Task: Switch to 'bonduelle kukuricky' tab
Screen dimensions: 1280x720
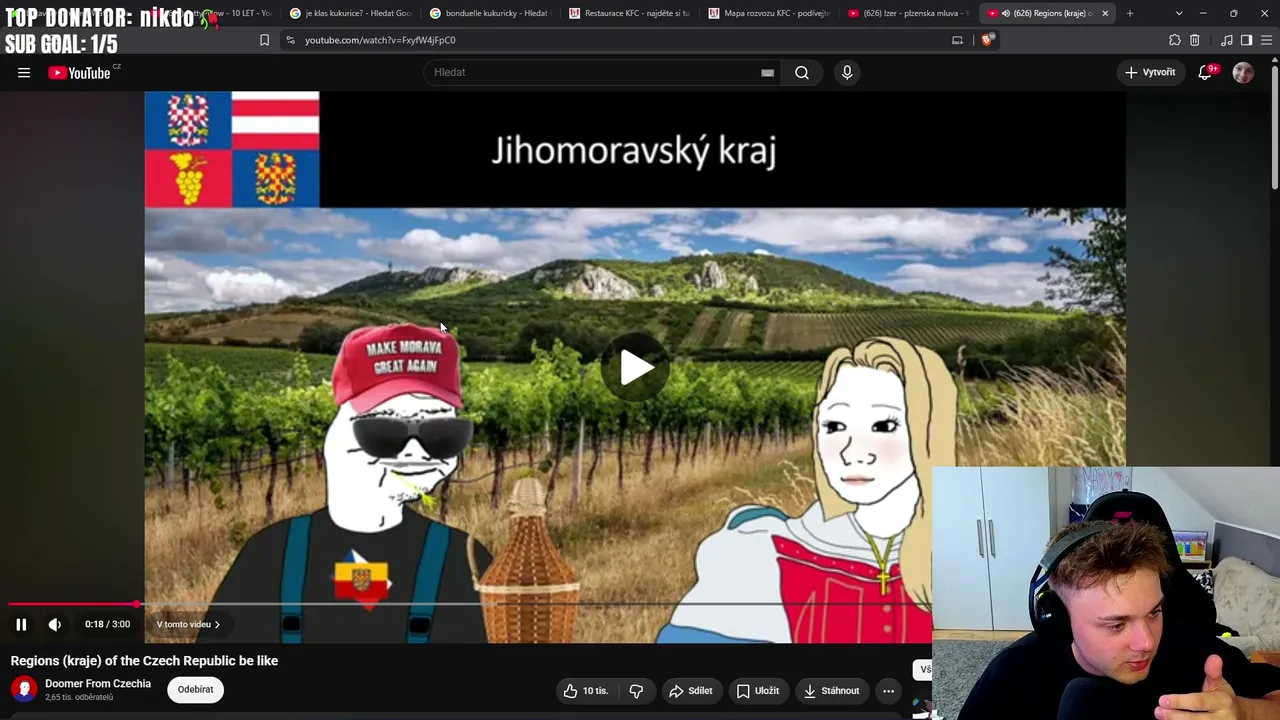Action: 490,13
